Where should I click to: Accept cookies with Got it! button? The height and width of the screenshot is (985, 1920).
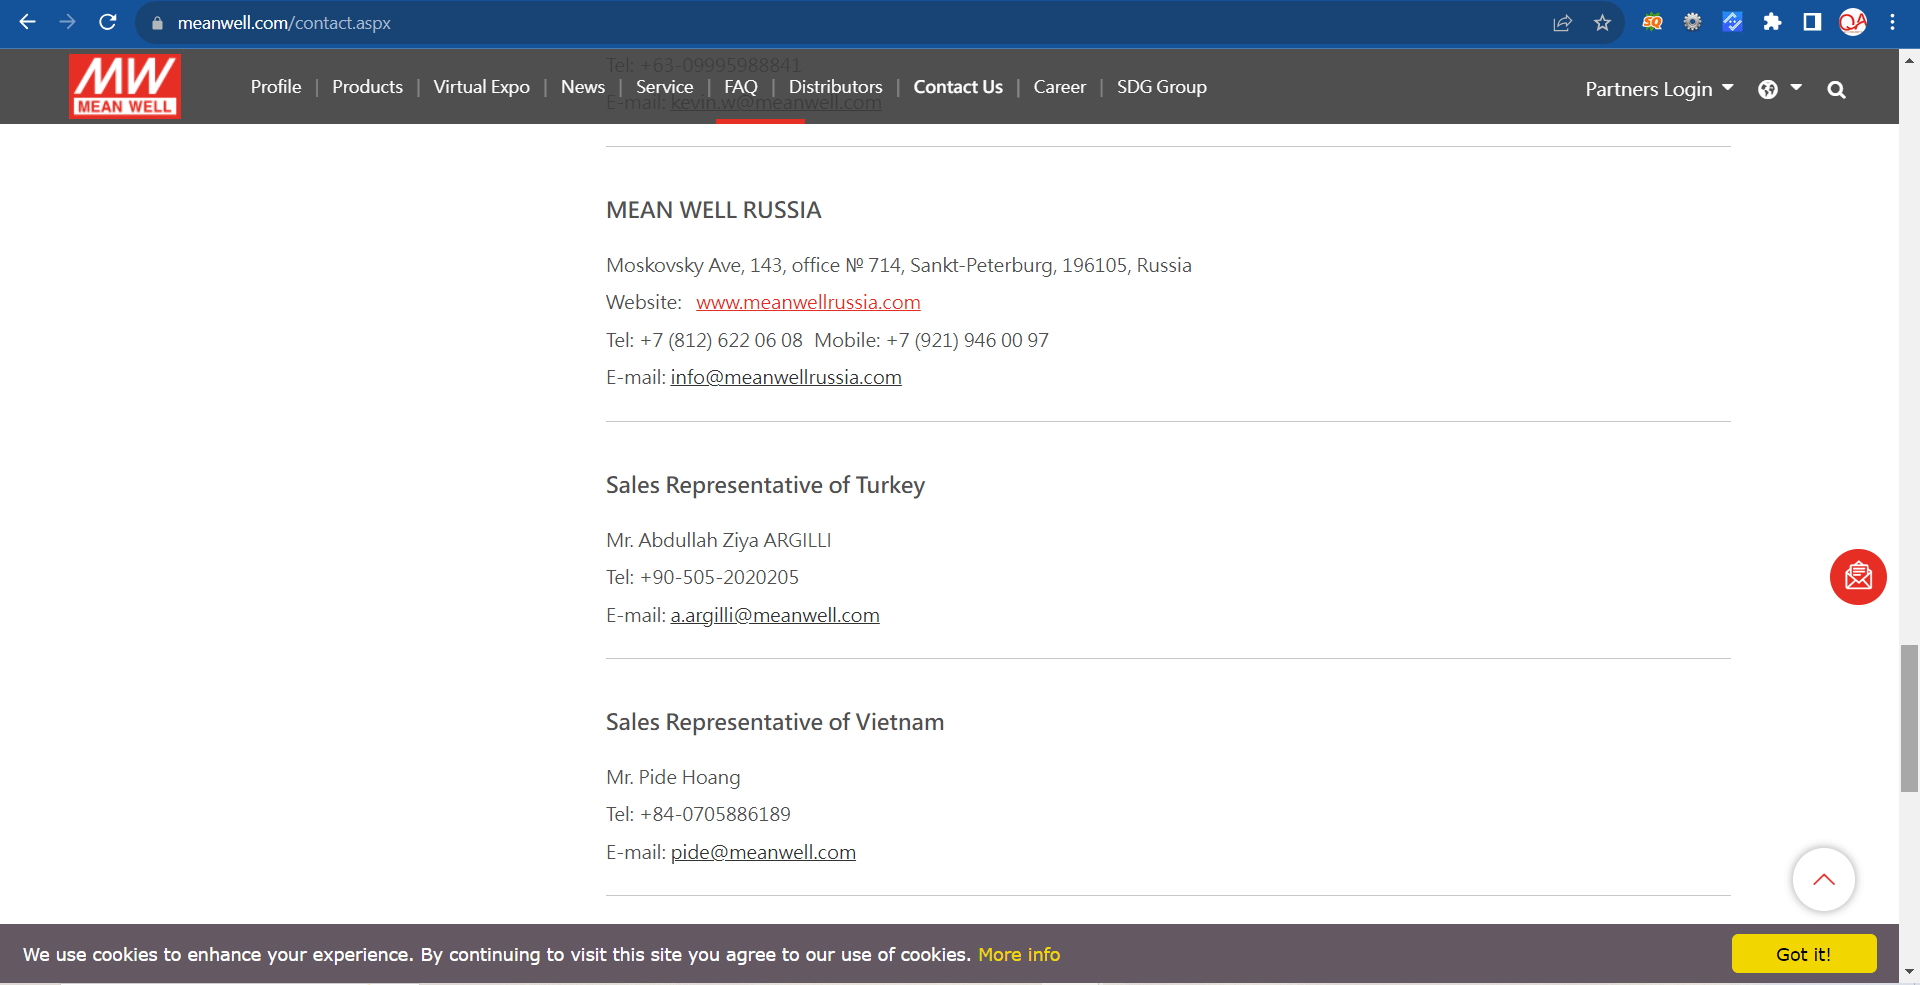[1803, 954]
